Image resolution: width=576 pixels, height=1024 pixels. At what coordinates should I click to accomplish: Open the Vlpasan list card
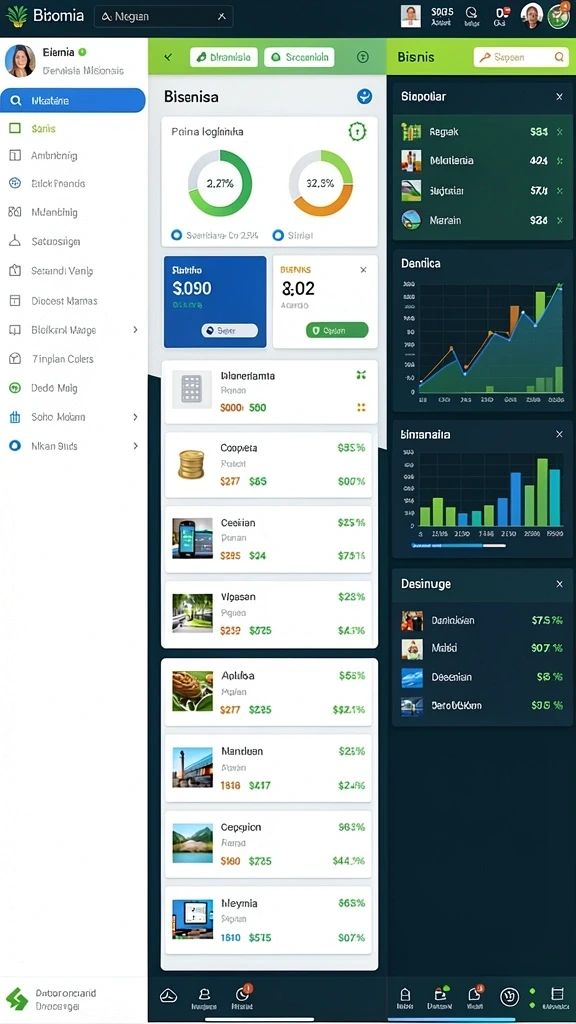(268, 613)
